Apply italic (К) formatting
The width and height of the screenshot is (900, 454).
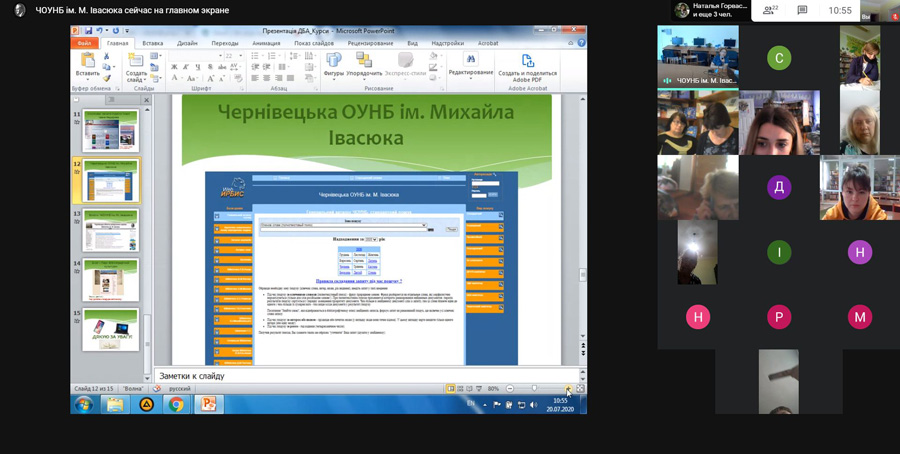point(187,67)
